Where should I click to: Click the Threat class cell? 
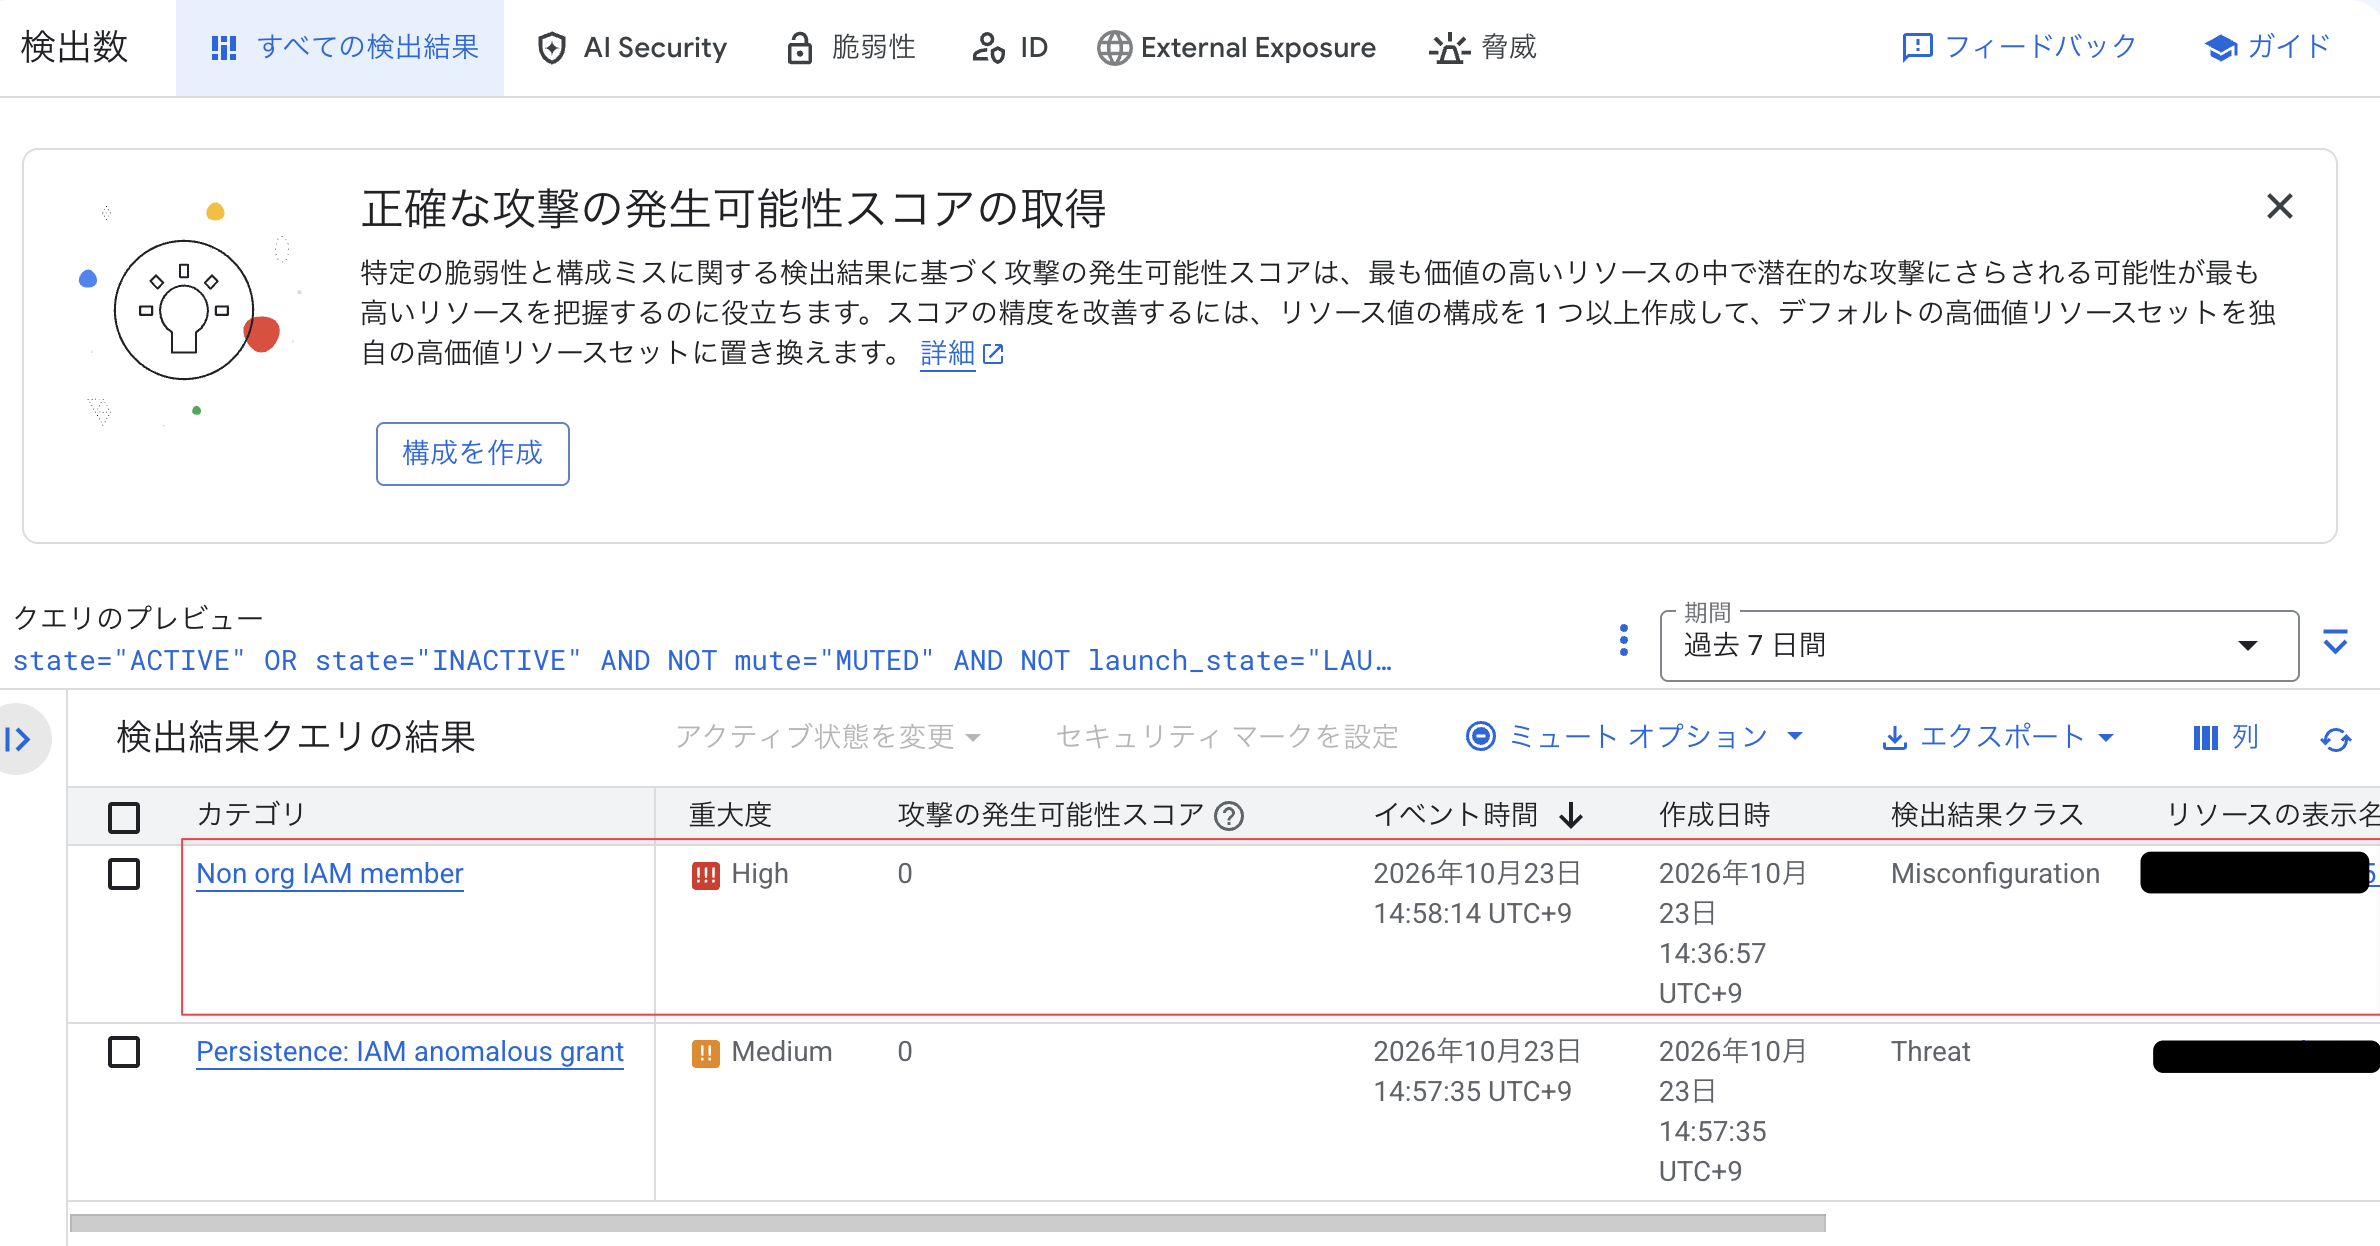click(x=1930, y=1052)
